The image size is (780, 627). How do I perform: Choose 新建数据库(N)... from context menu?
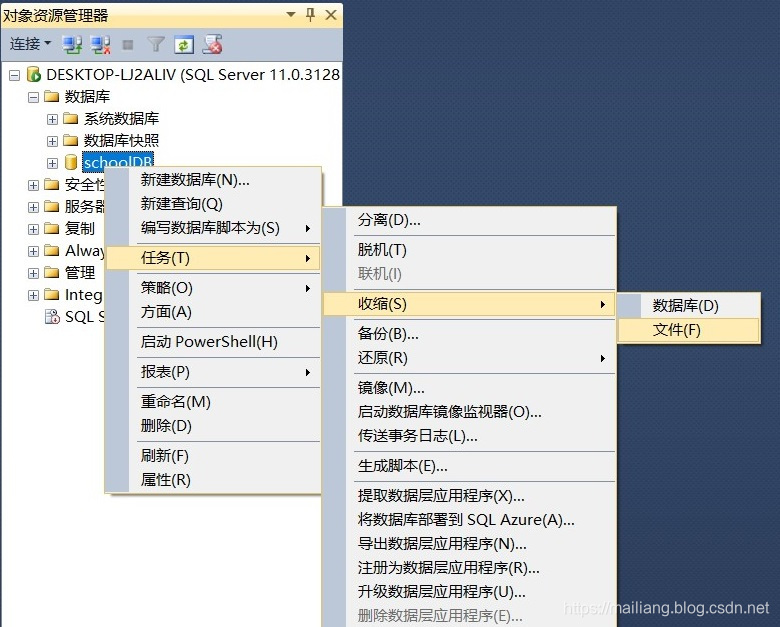213,180
